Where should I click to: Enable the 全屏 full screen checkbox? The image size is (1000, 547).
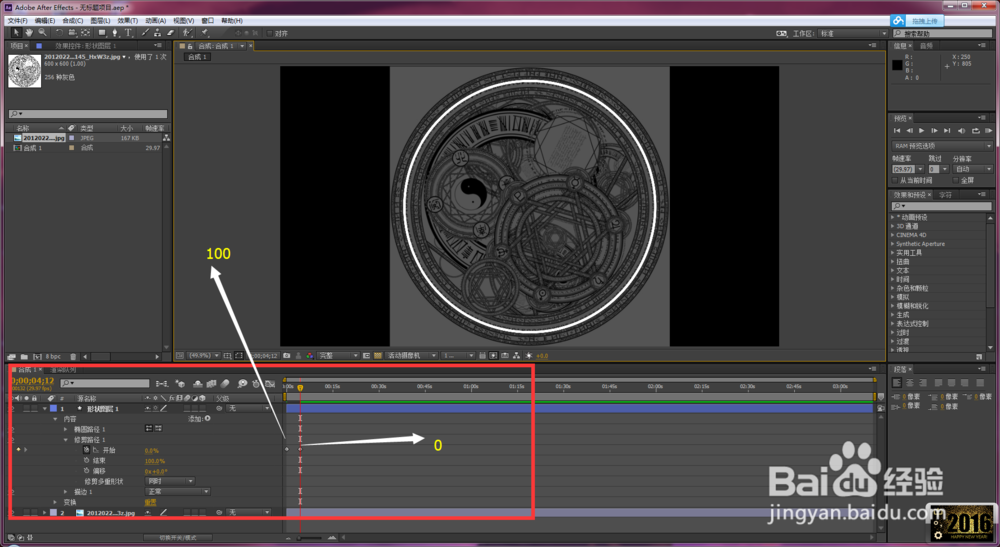tap(955, 180)
